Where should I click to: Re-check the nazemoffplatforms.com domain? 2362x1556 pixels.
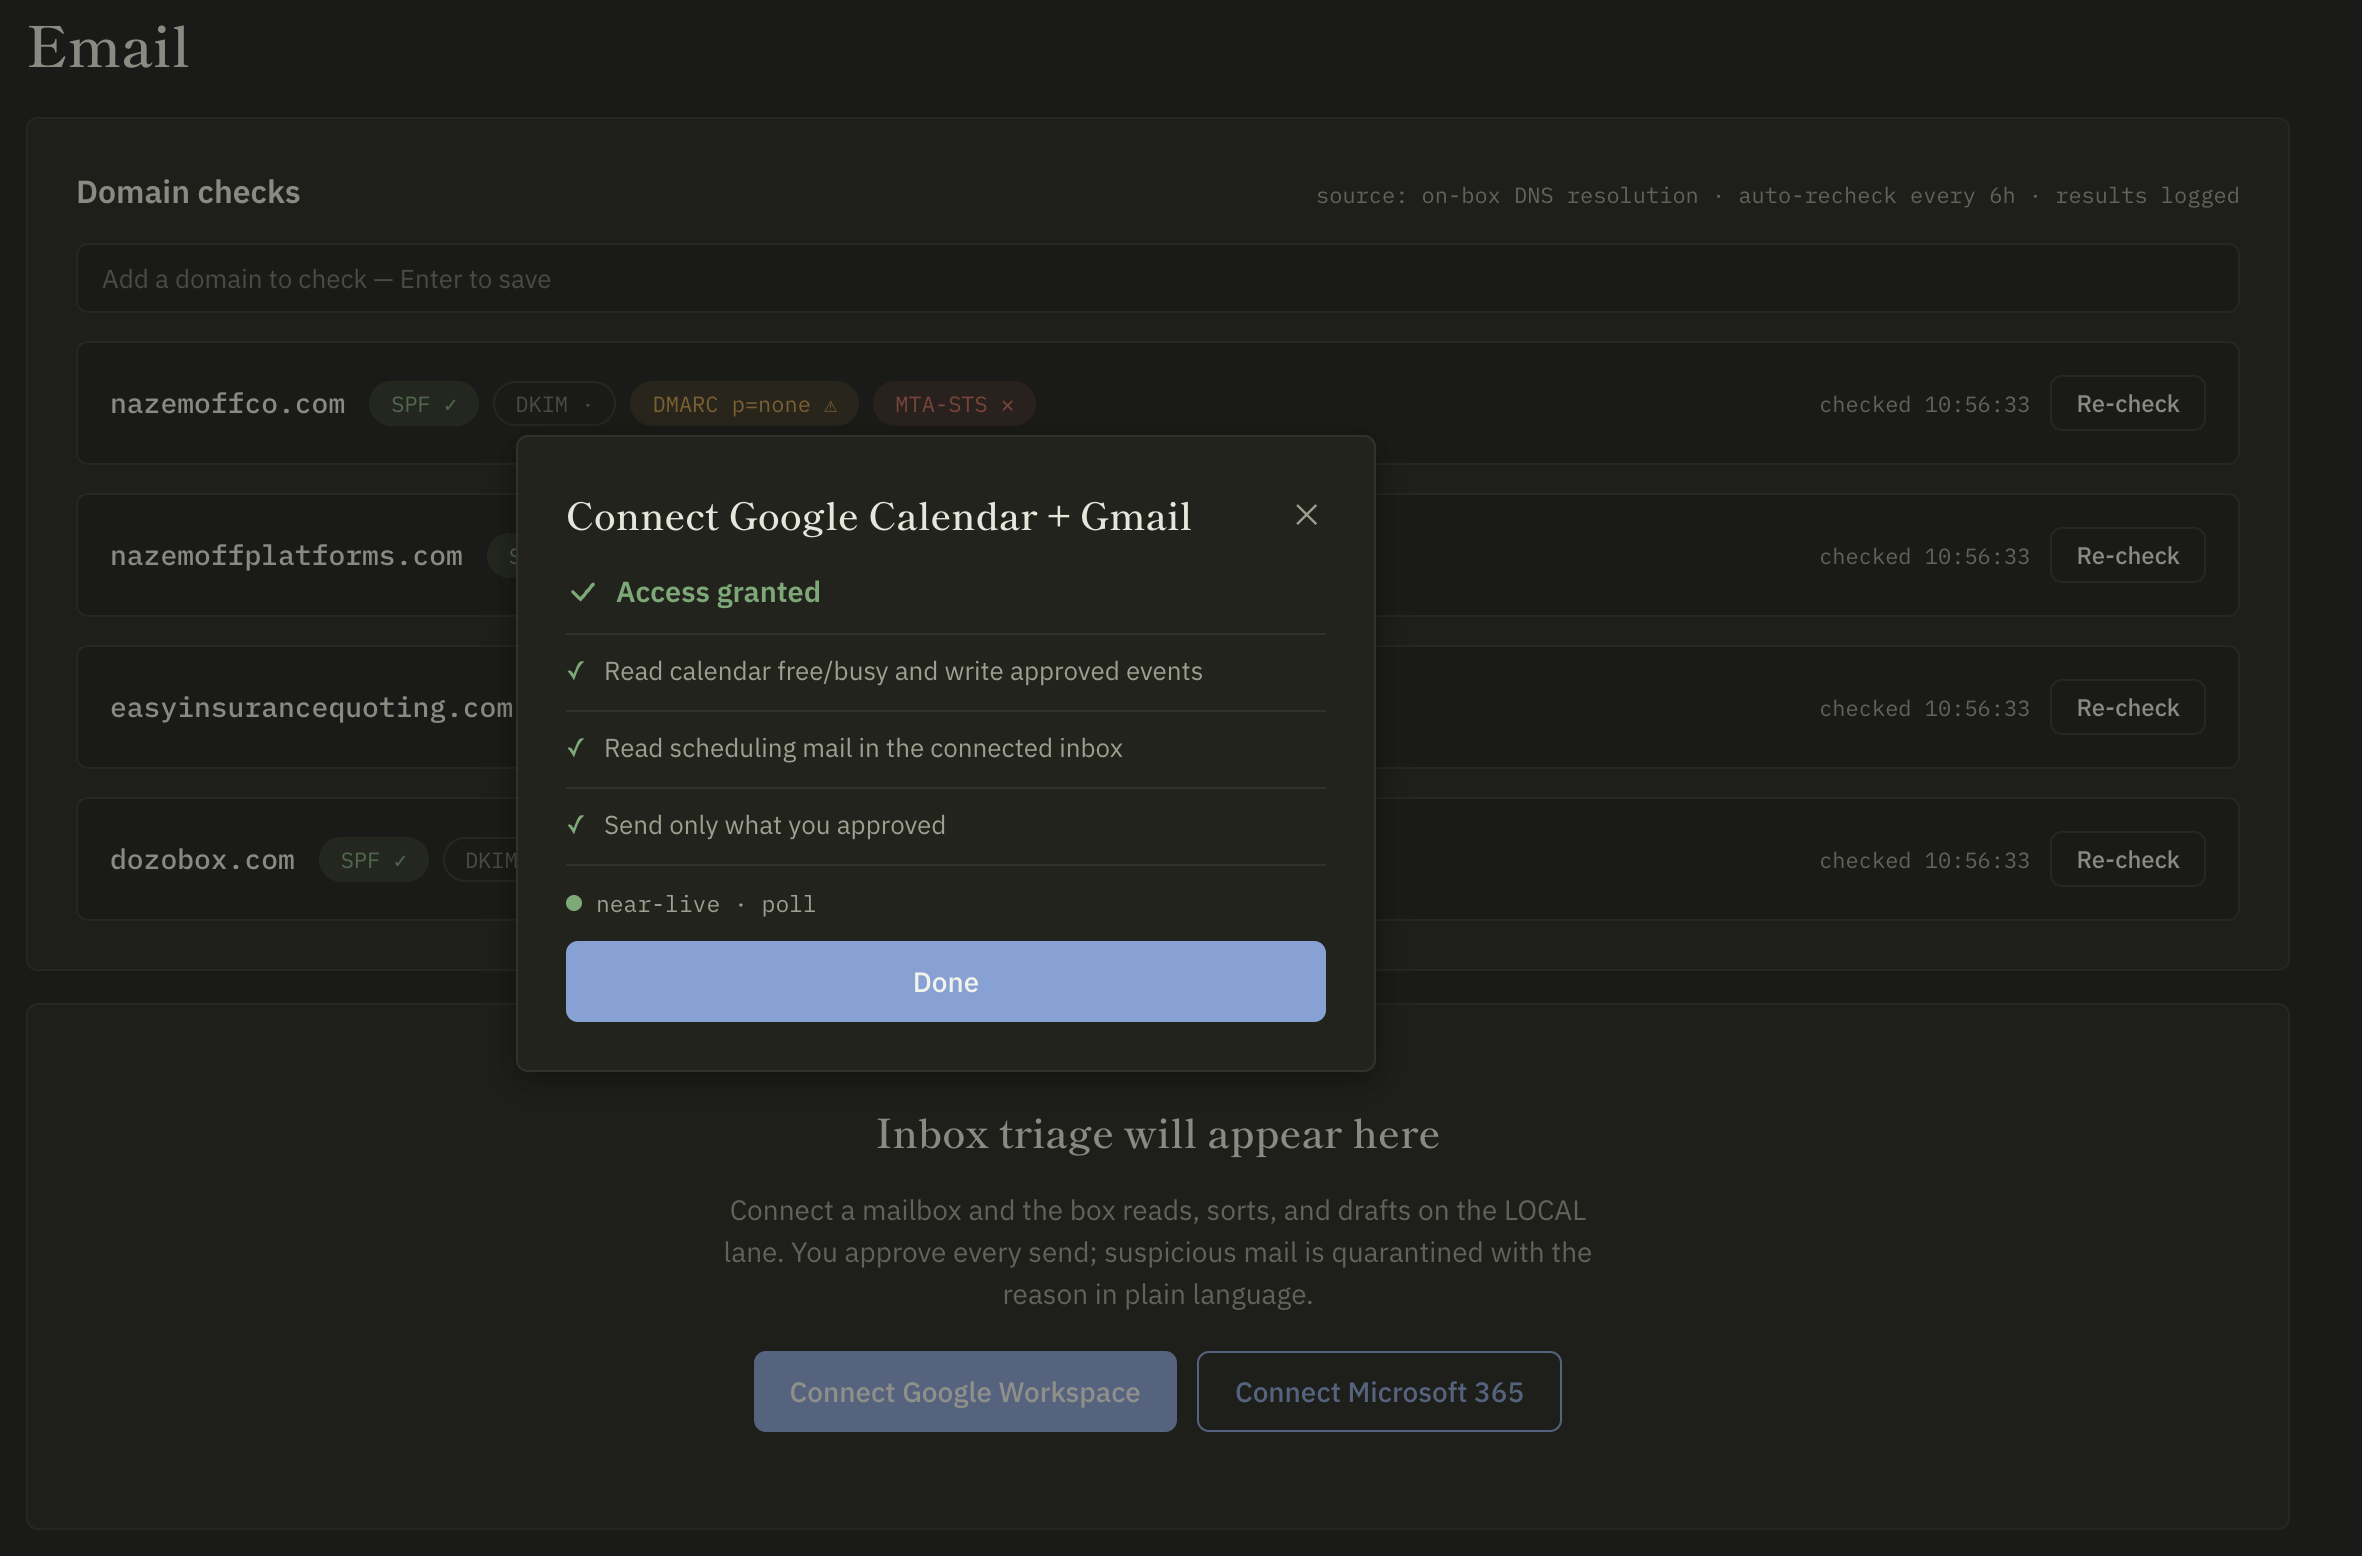pyautogui.click(x=2127, y=556)
